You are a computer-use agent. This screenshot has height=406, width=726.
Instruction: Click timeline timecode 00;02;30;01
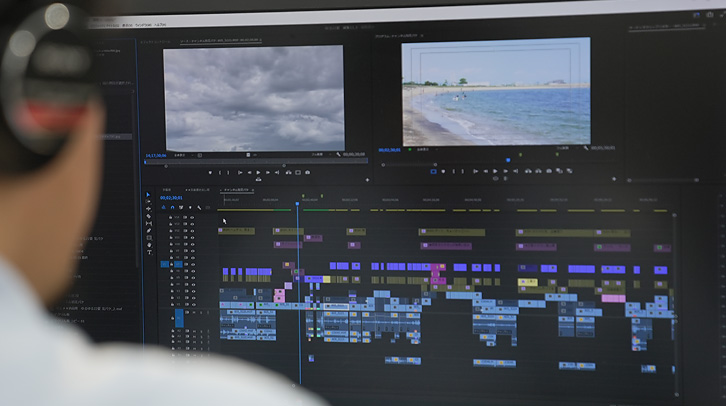[x=171, y=198]
